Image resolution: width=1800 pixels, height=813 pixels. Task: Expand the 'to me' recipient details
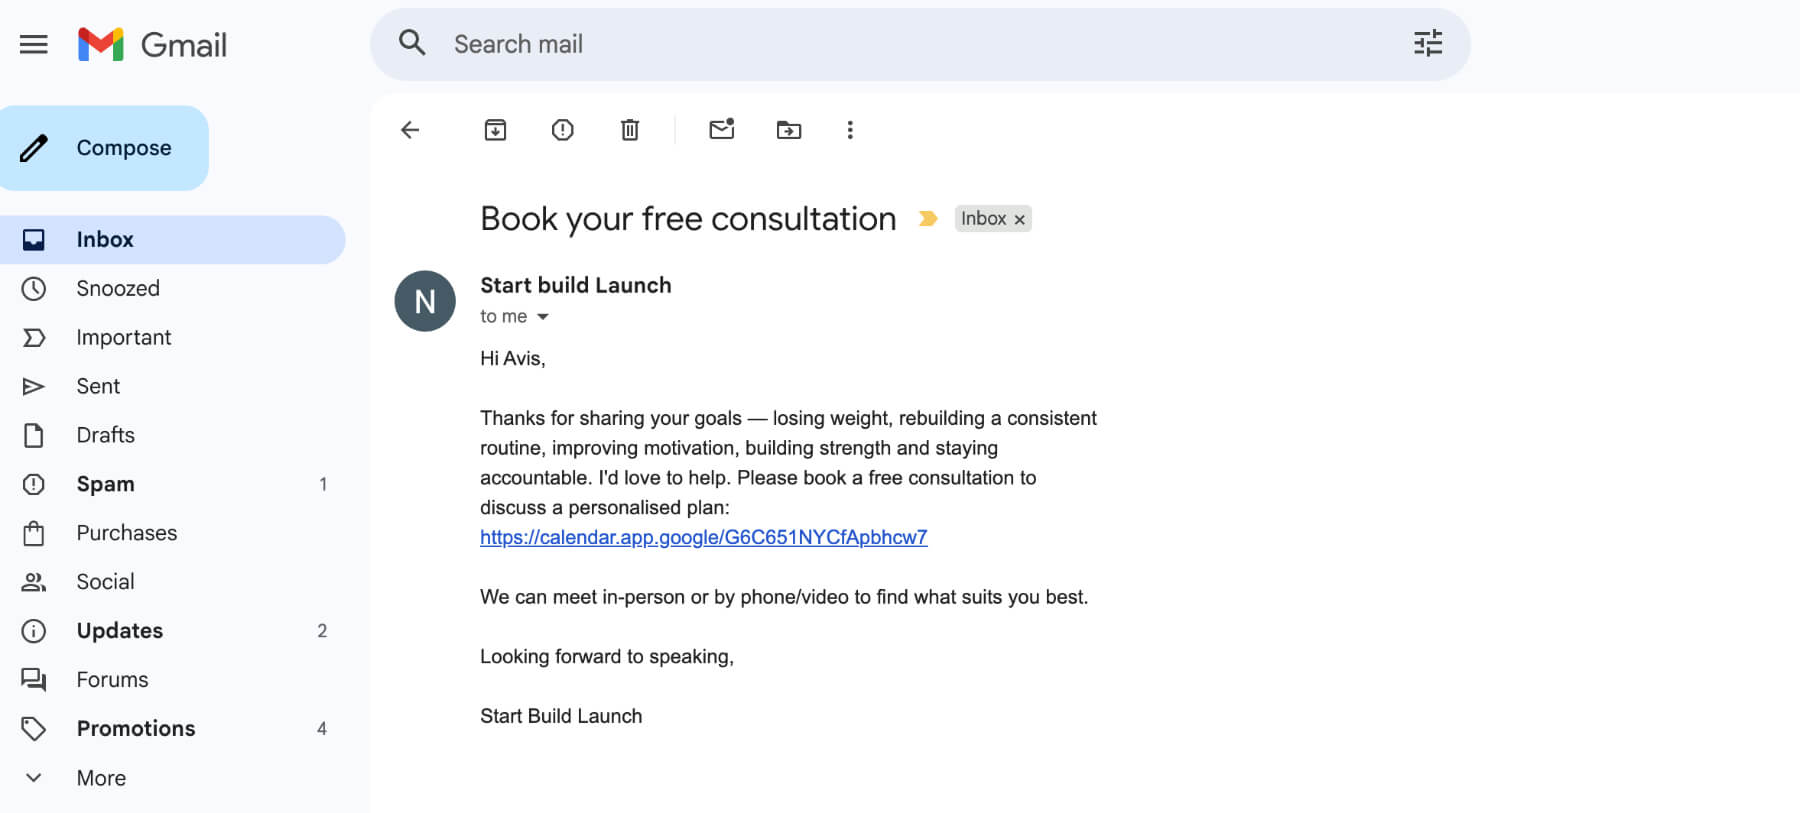click(x=543, y=316)
